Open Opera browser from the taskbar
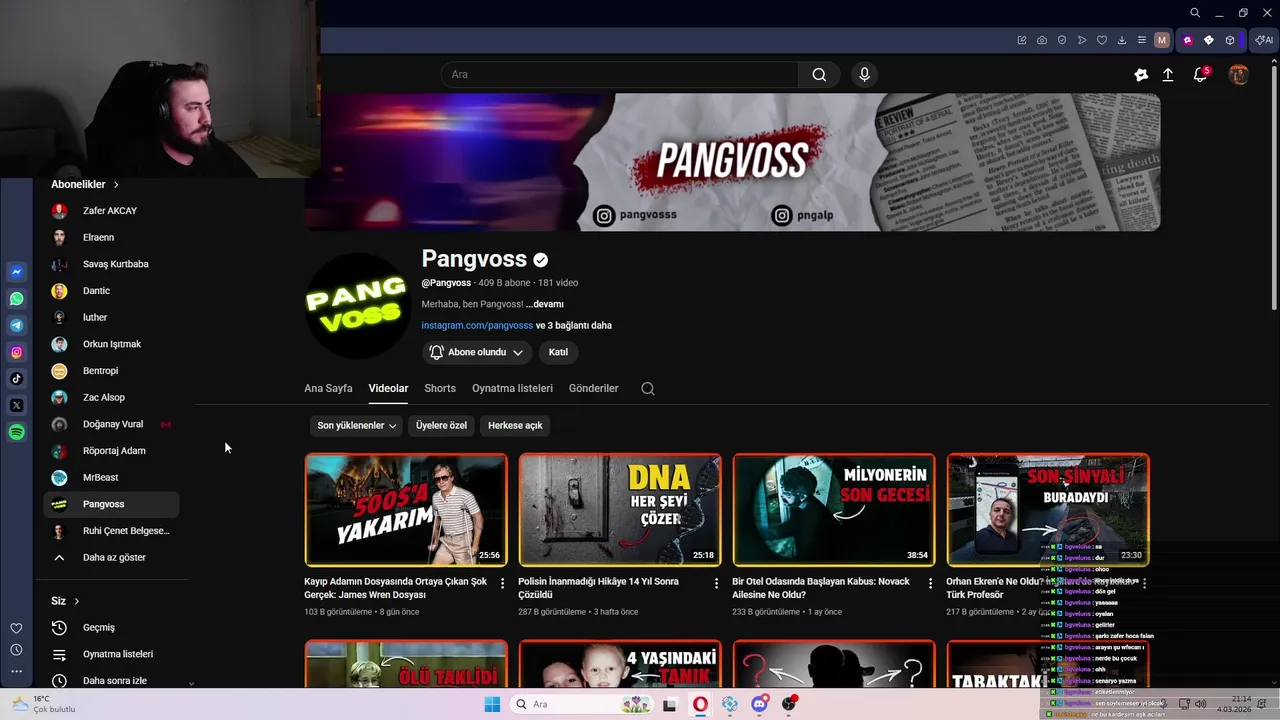Image resolution: width=1280 pixels, height=720 pixels. [x=700, y=704]
